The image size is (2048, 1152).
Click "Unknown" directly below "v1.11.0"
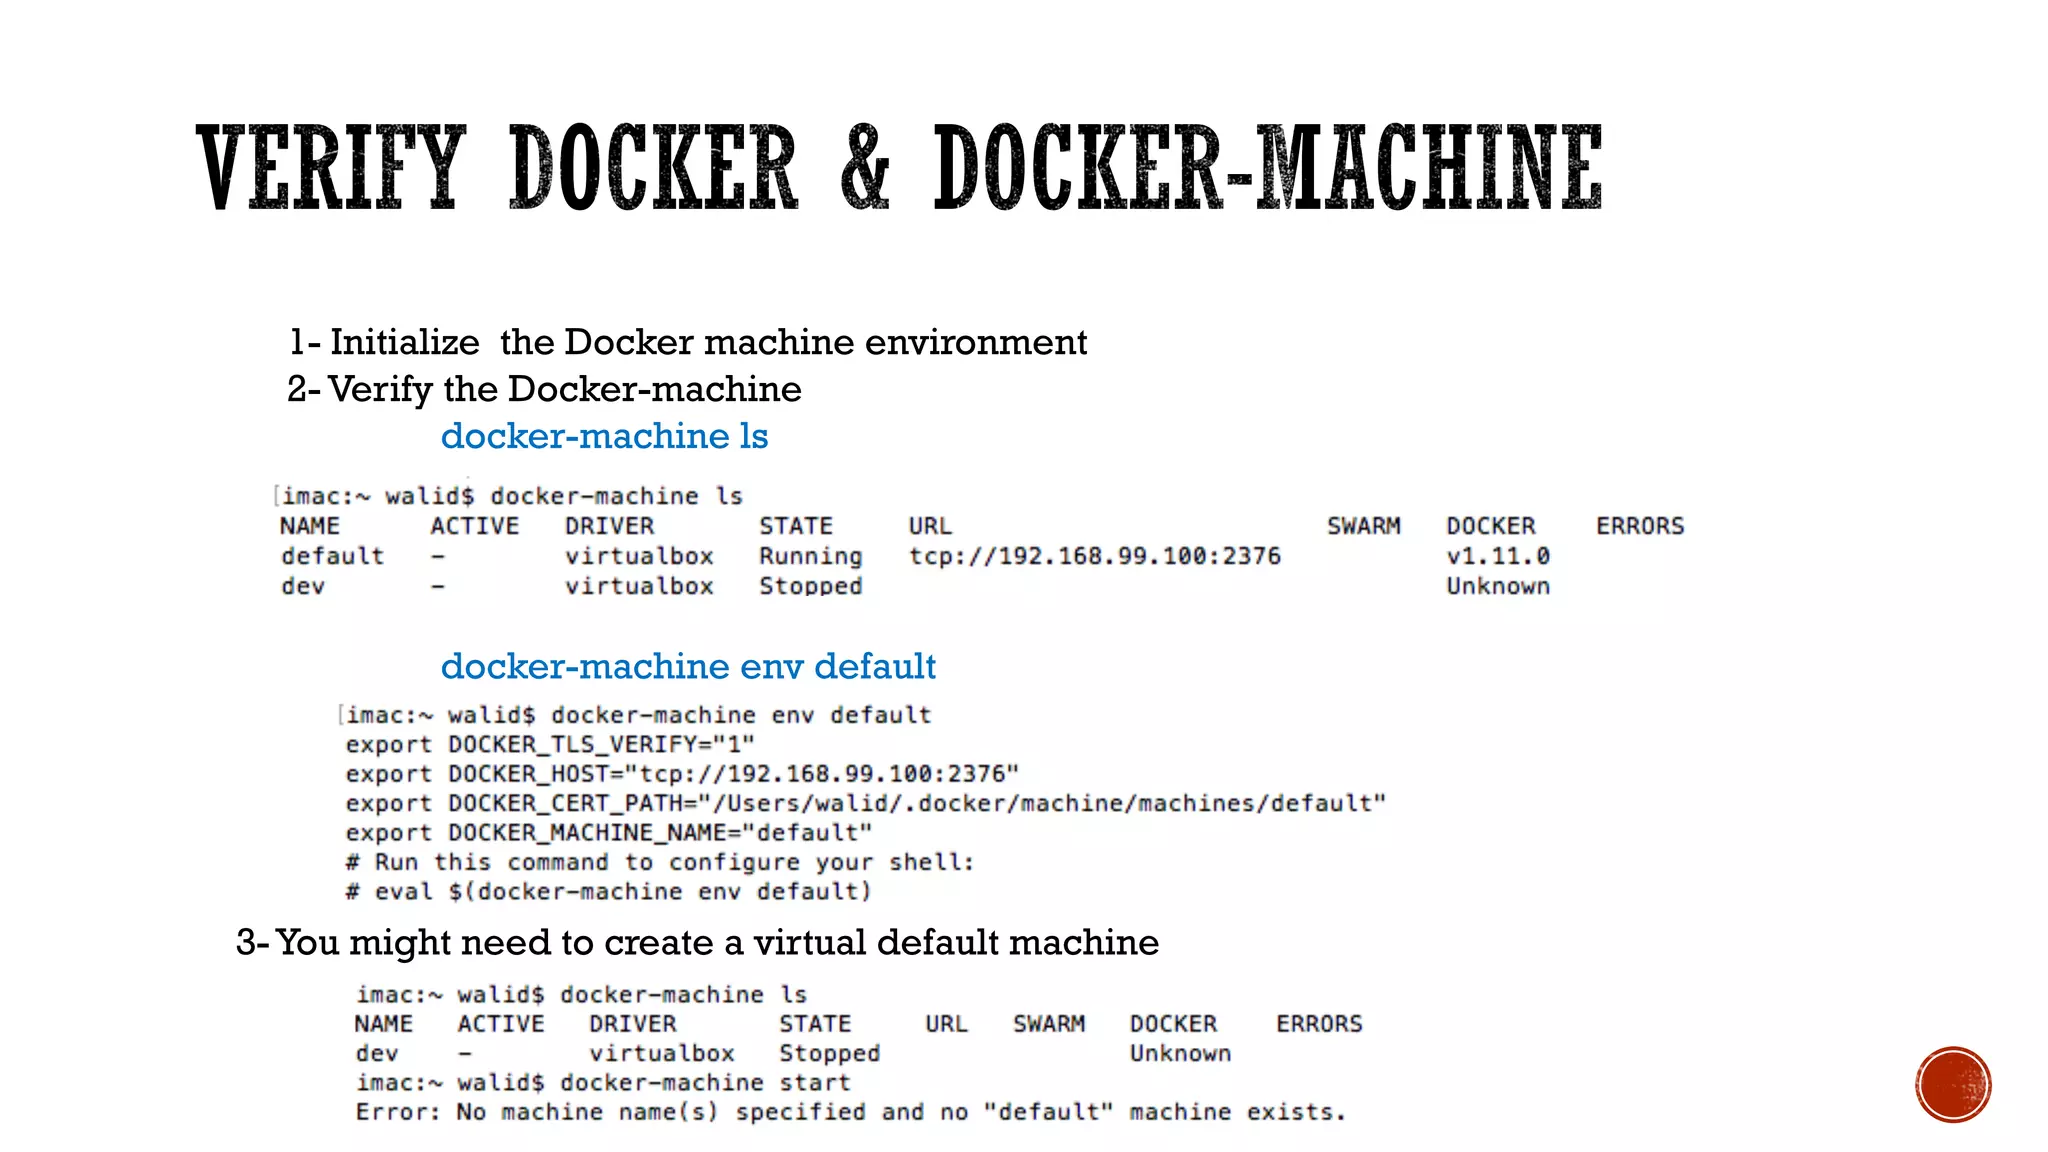click(x=1498, y=586)
